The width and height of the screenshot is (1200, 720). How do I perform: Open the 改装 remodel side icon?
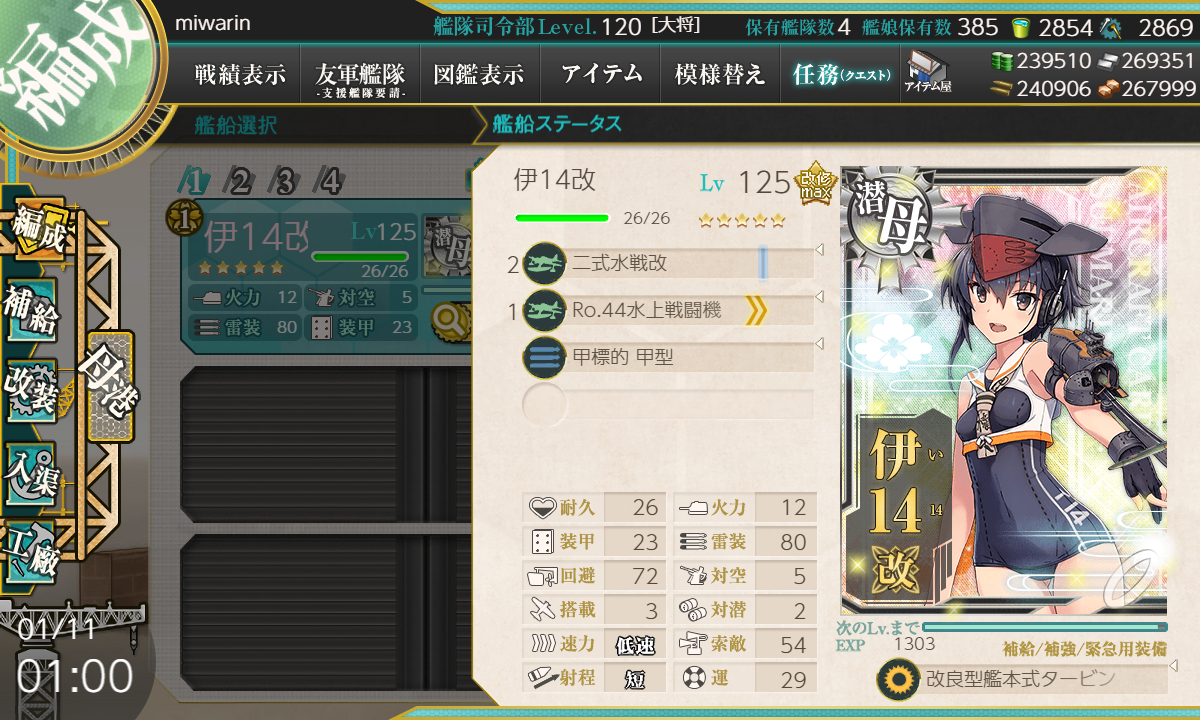31,388
